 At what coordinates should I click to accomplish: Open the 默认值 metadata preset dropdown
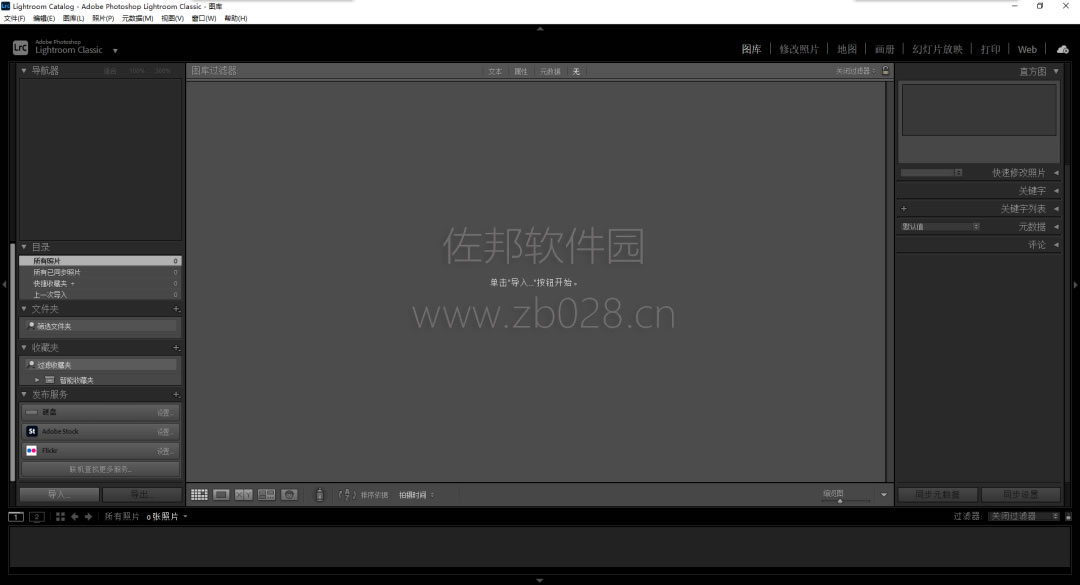pyautogui.click(x=939, y=227)
